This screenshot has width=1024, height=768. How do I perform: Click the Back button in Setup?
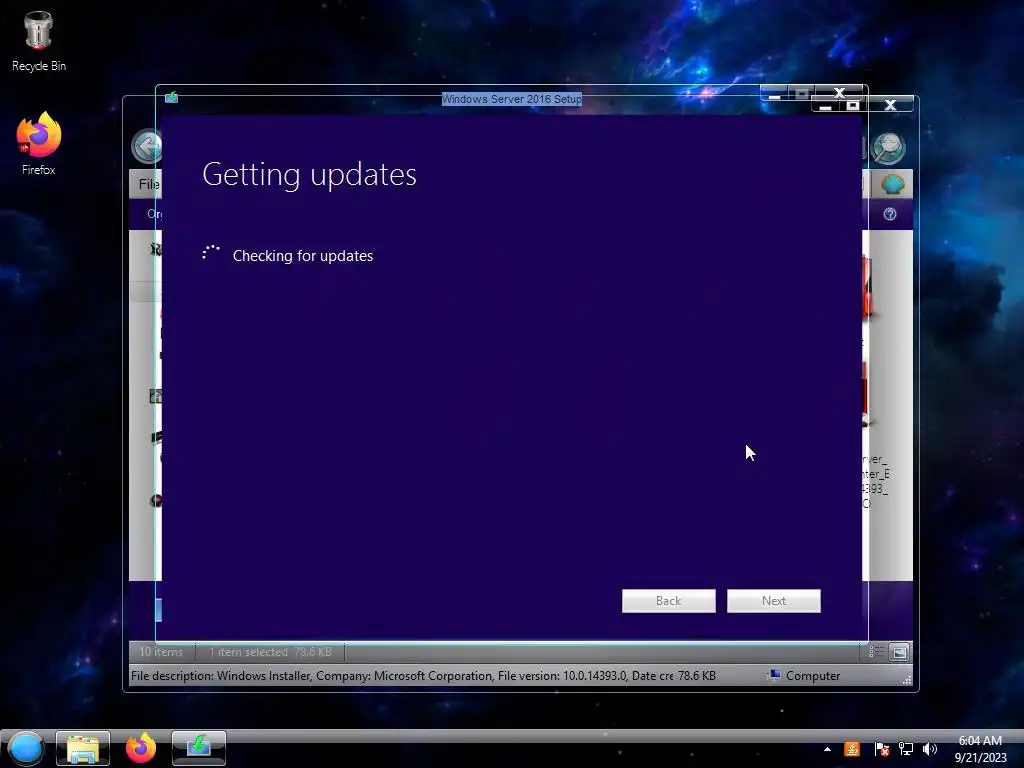point(669,601)
